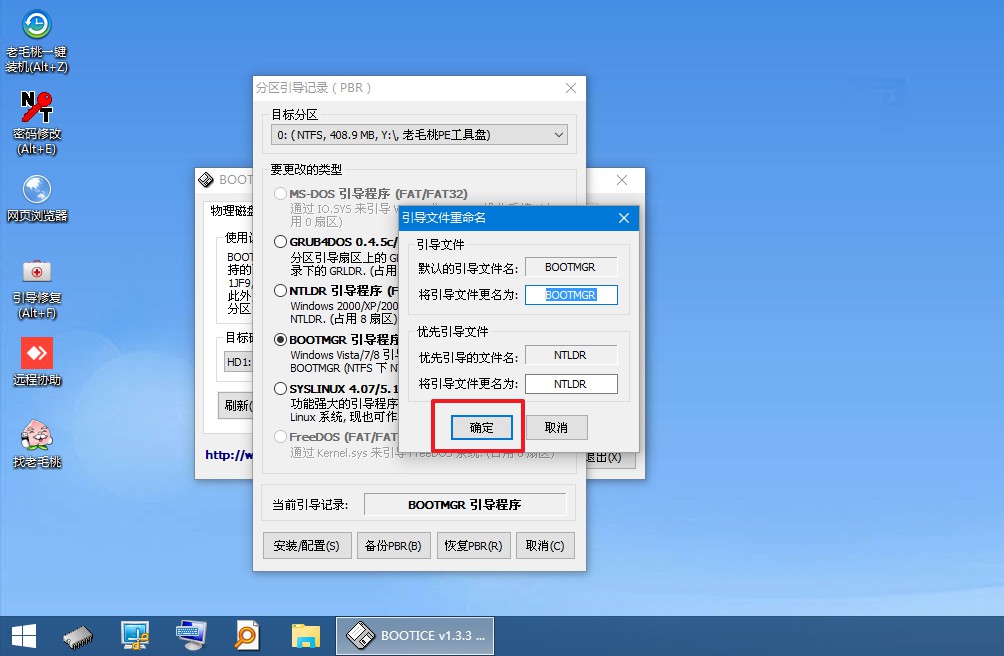Close the 引导文件重命名 dialog
This screenshot has height=656, width=1004.
624,218
